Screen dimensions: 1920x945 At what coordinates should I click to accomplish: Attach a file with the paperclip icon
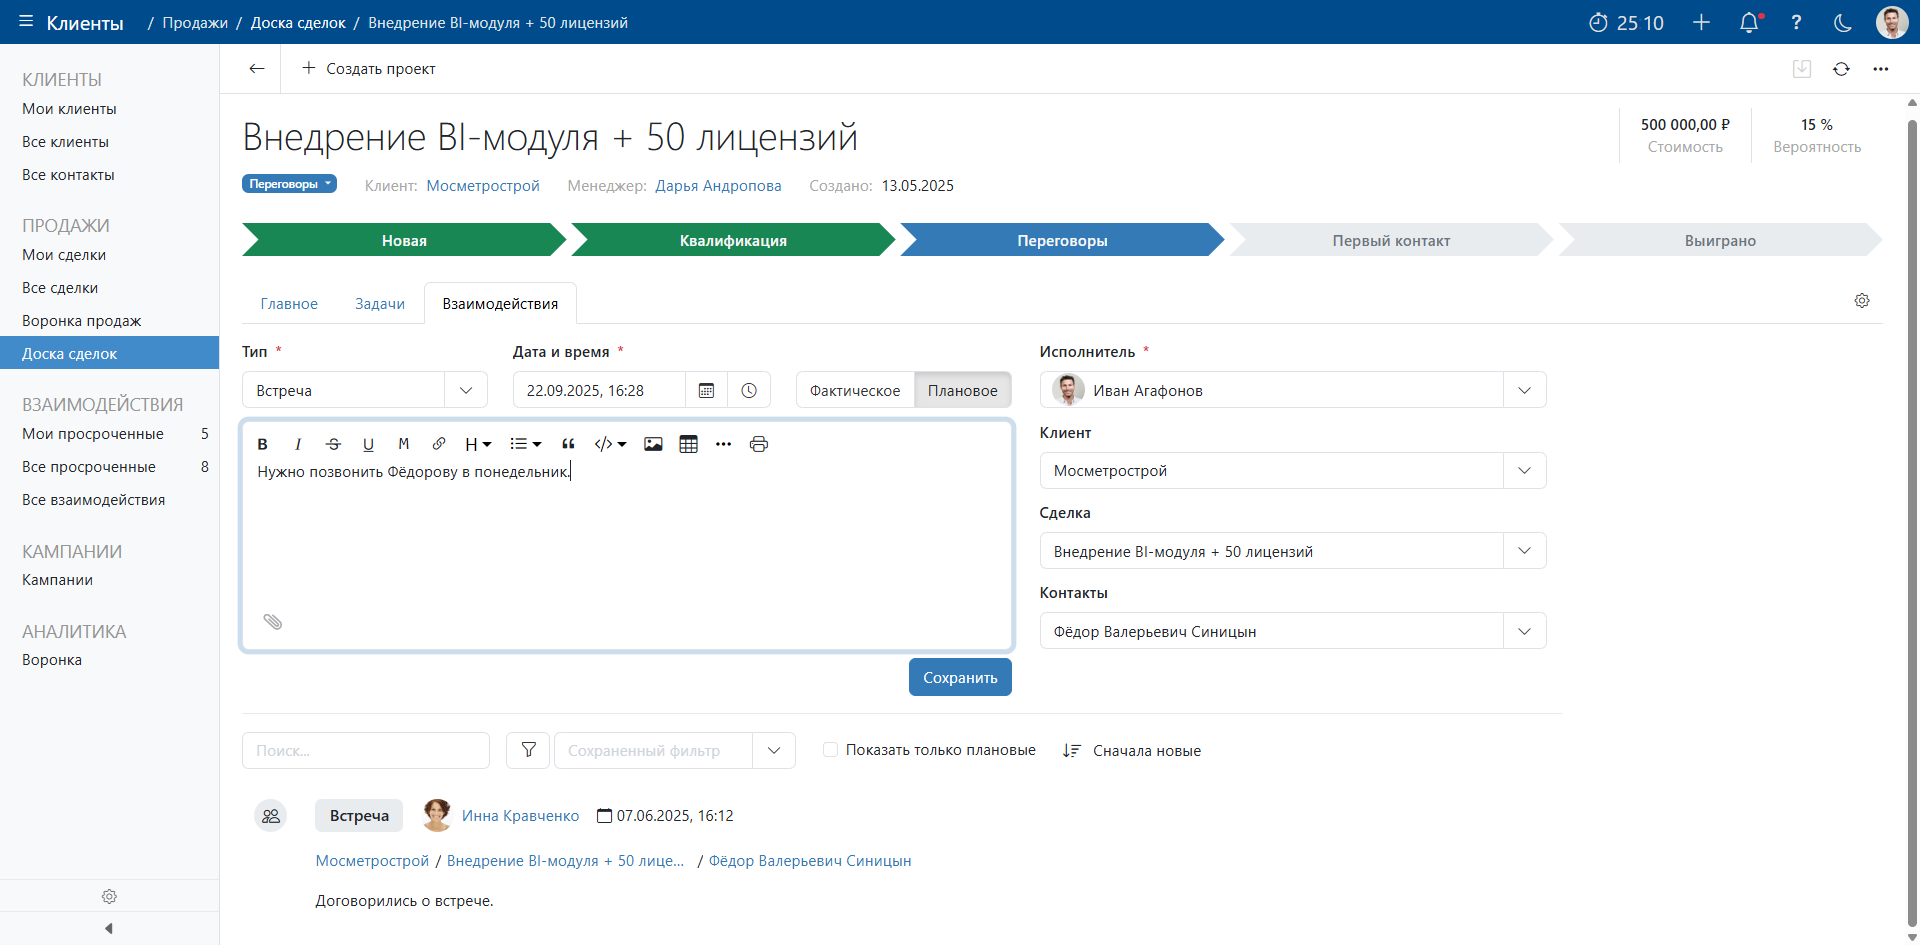(x=273, y=622)
